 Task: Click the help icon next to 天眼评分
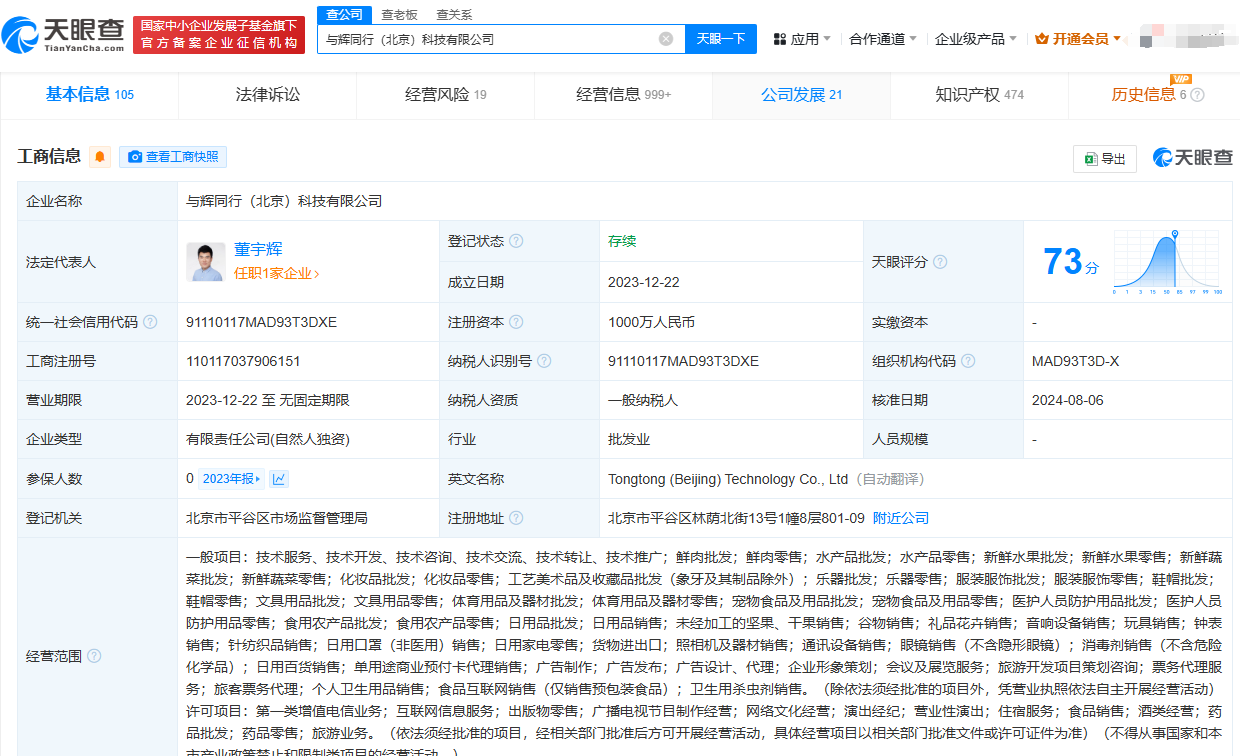click(940, 262)
